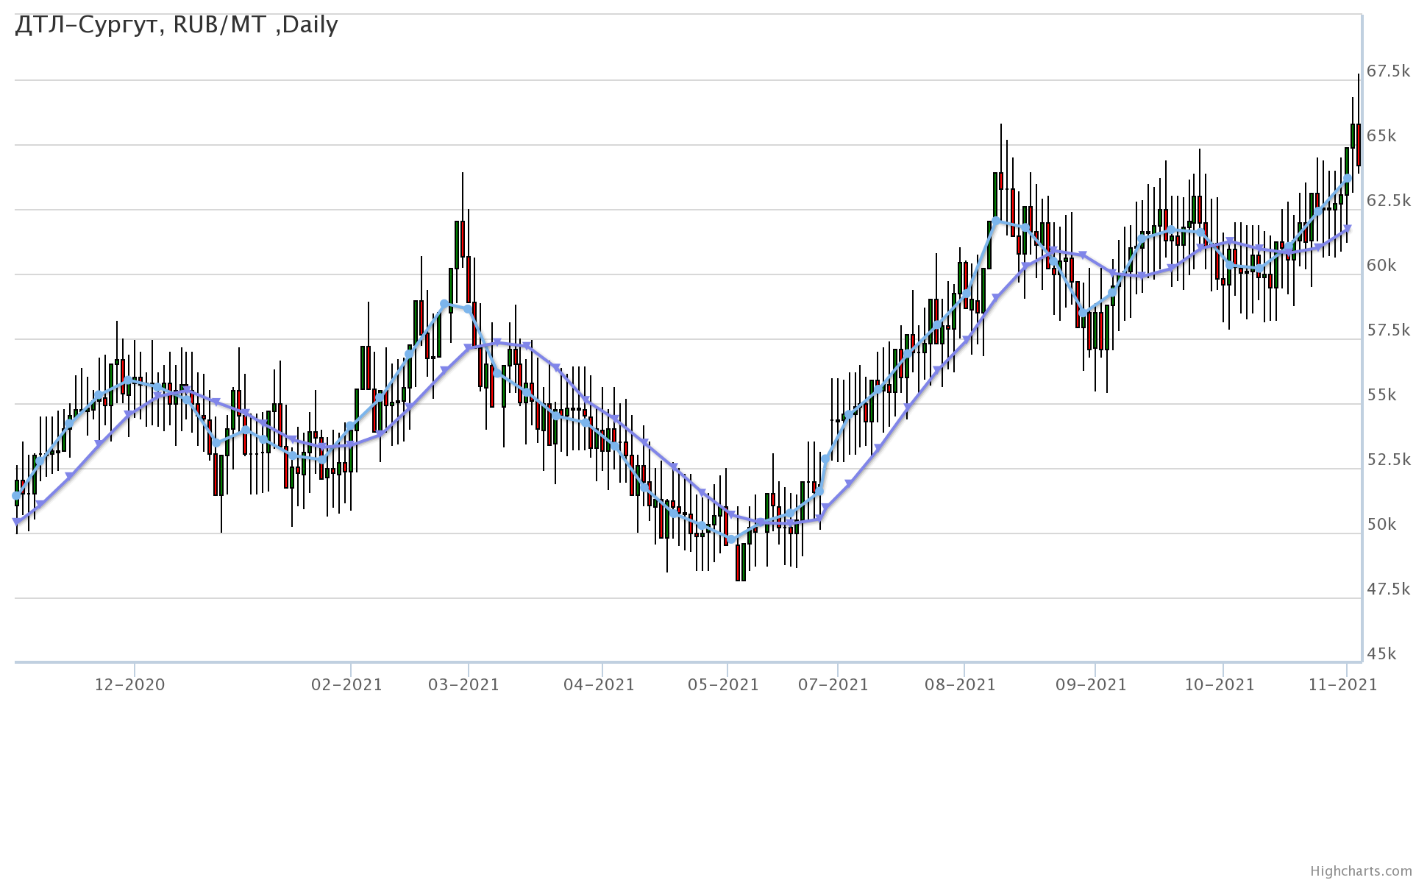Select the 07-2021 date axis label
Screen dimensions: 1427x883
834,684
